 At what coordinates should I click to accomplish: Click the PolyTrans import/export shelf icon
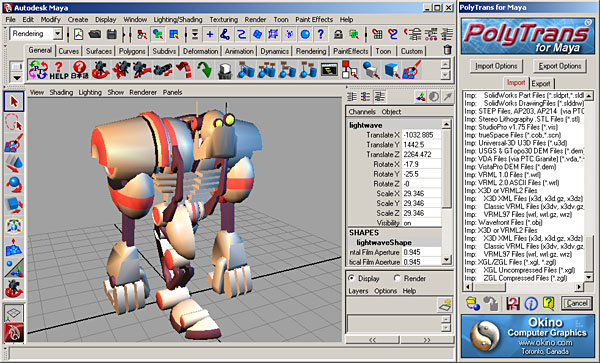point(38,70)
